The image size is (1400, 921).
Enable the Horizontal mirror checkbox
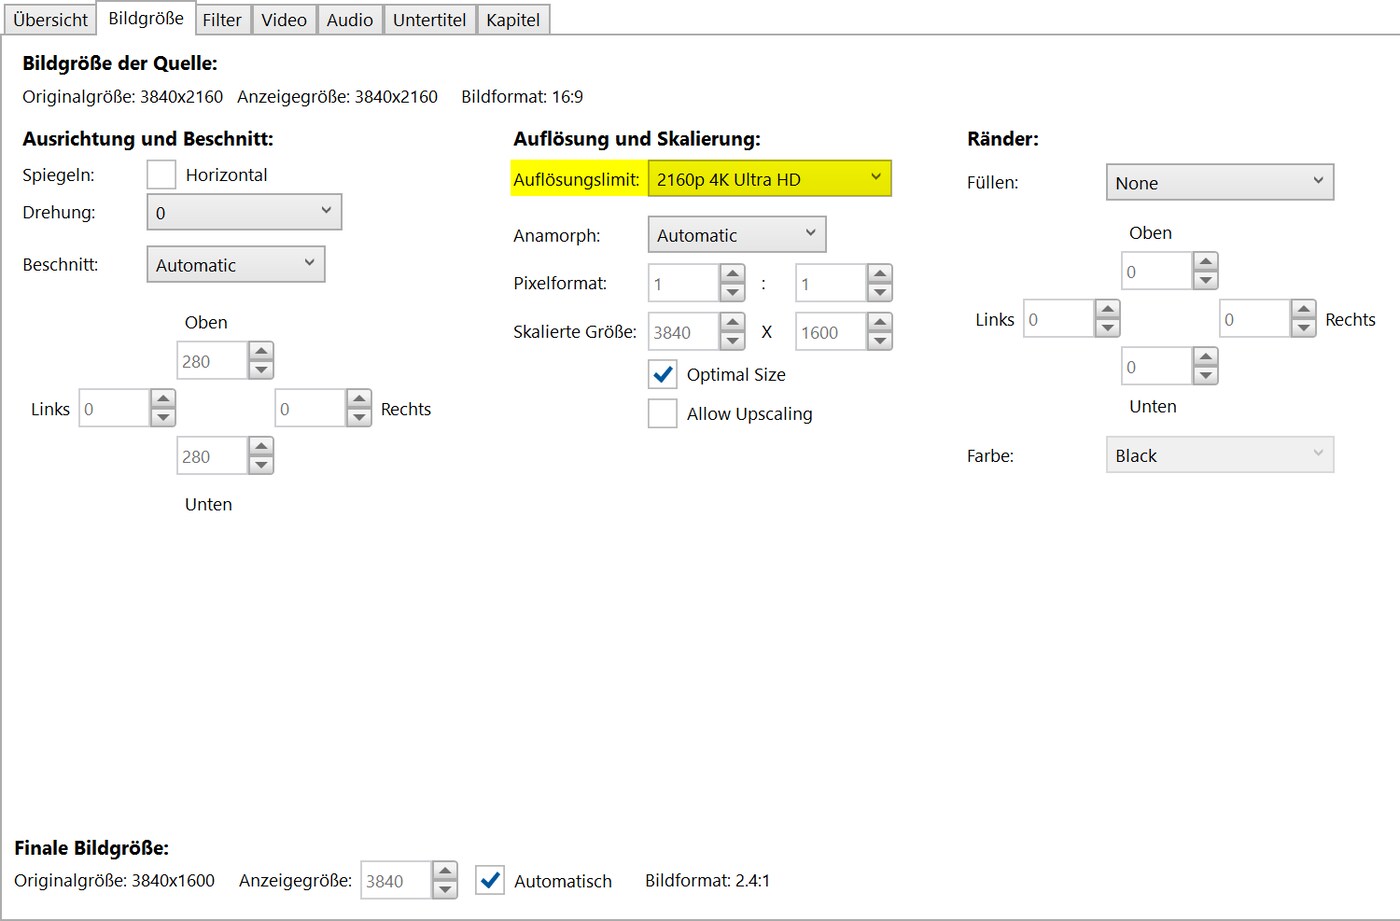[x=161, y=174]
